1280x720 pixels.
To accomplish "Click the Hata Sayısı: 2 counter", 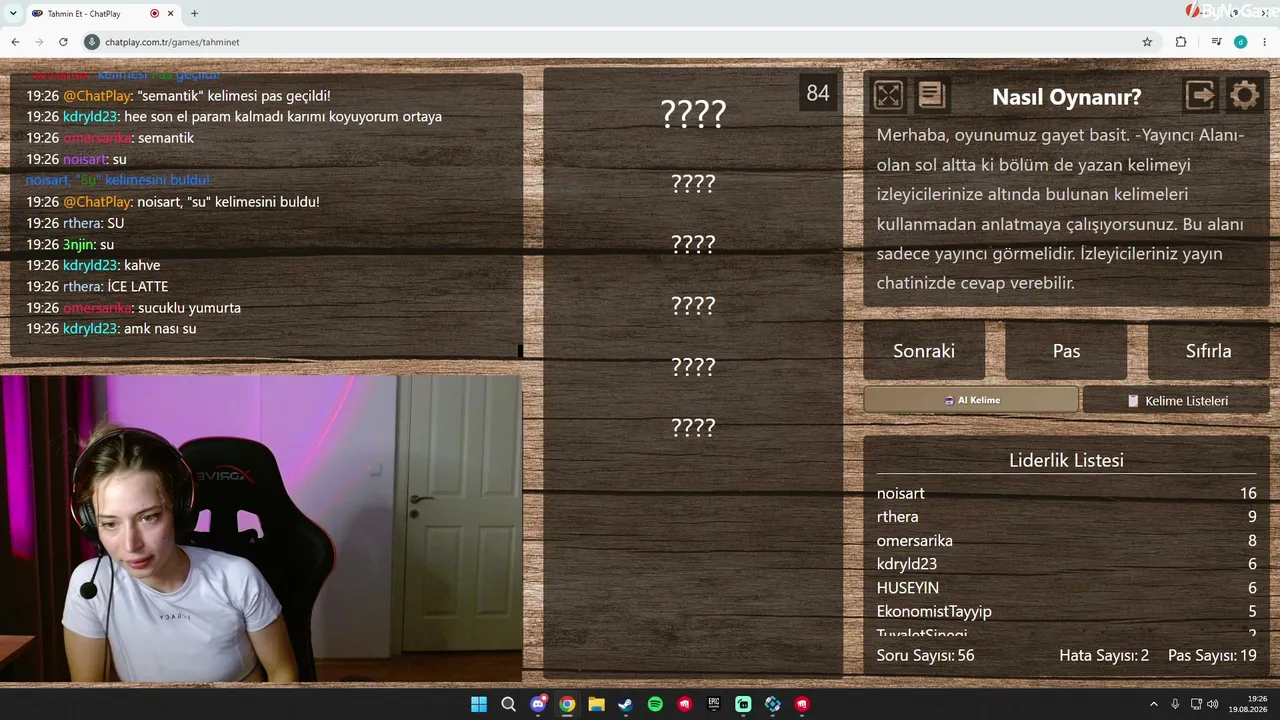I will pos(1104,656).
